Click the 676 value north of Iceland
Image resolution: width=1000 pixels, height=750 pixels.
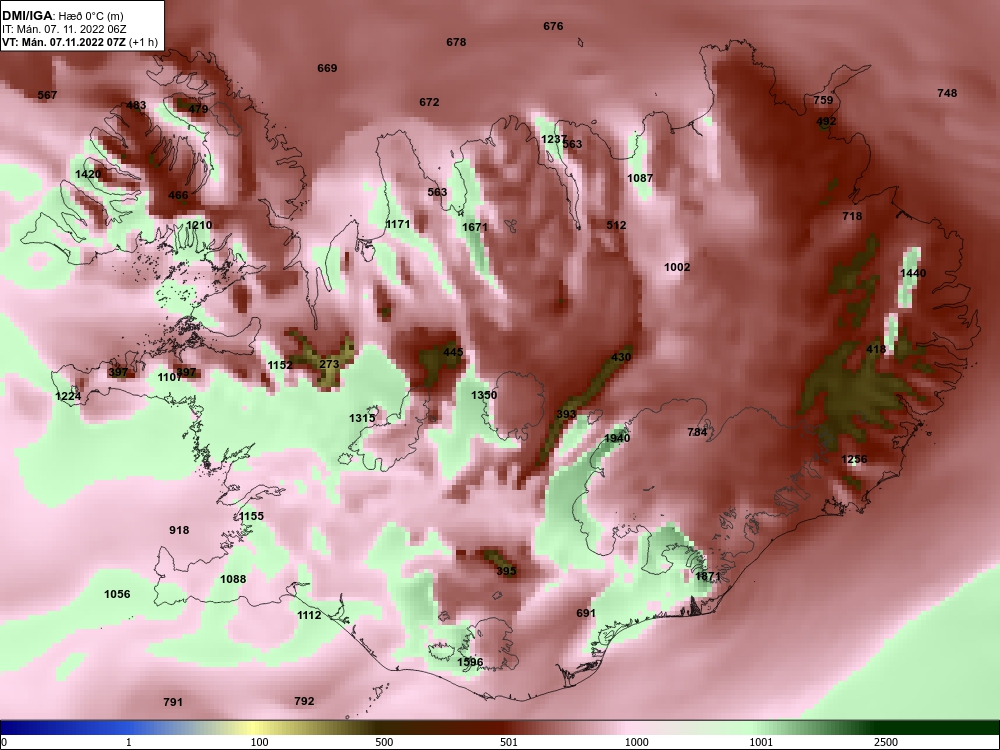pyautogui.click(x=553, y=26)
